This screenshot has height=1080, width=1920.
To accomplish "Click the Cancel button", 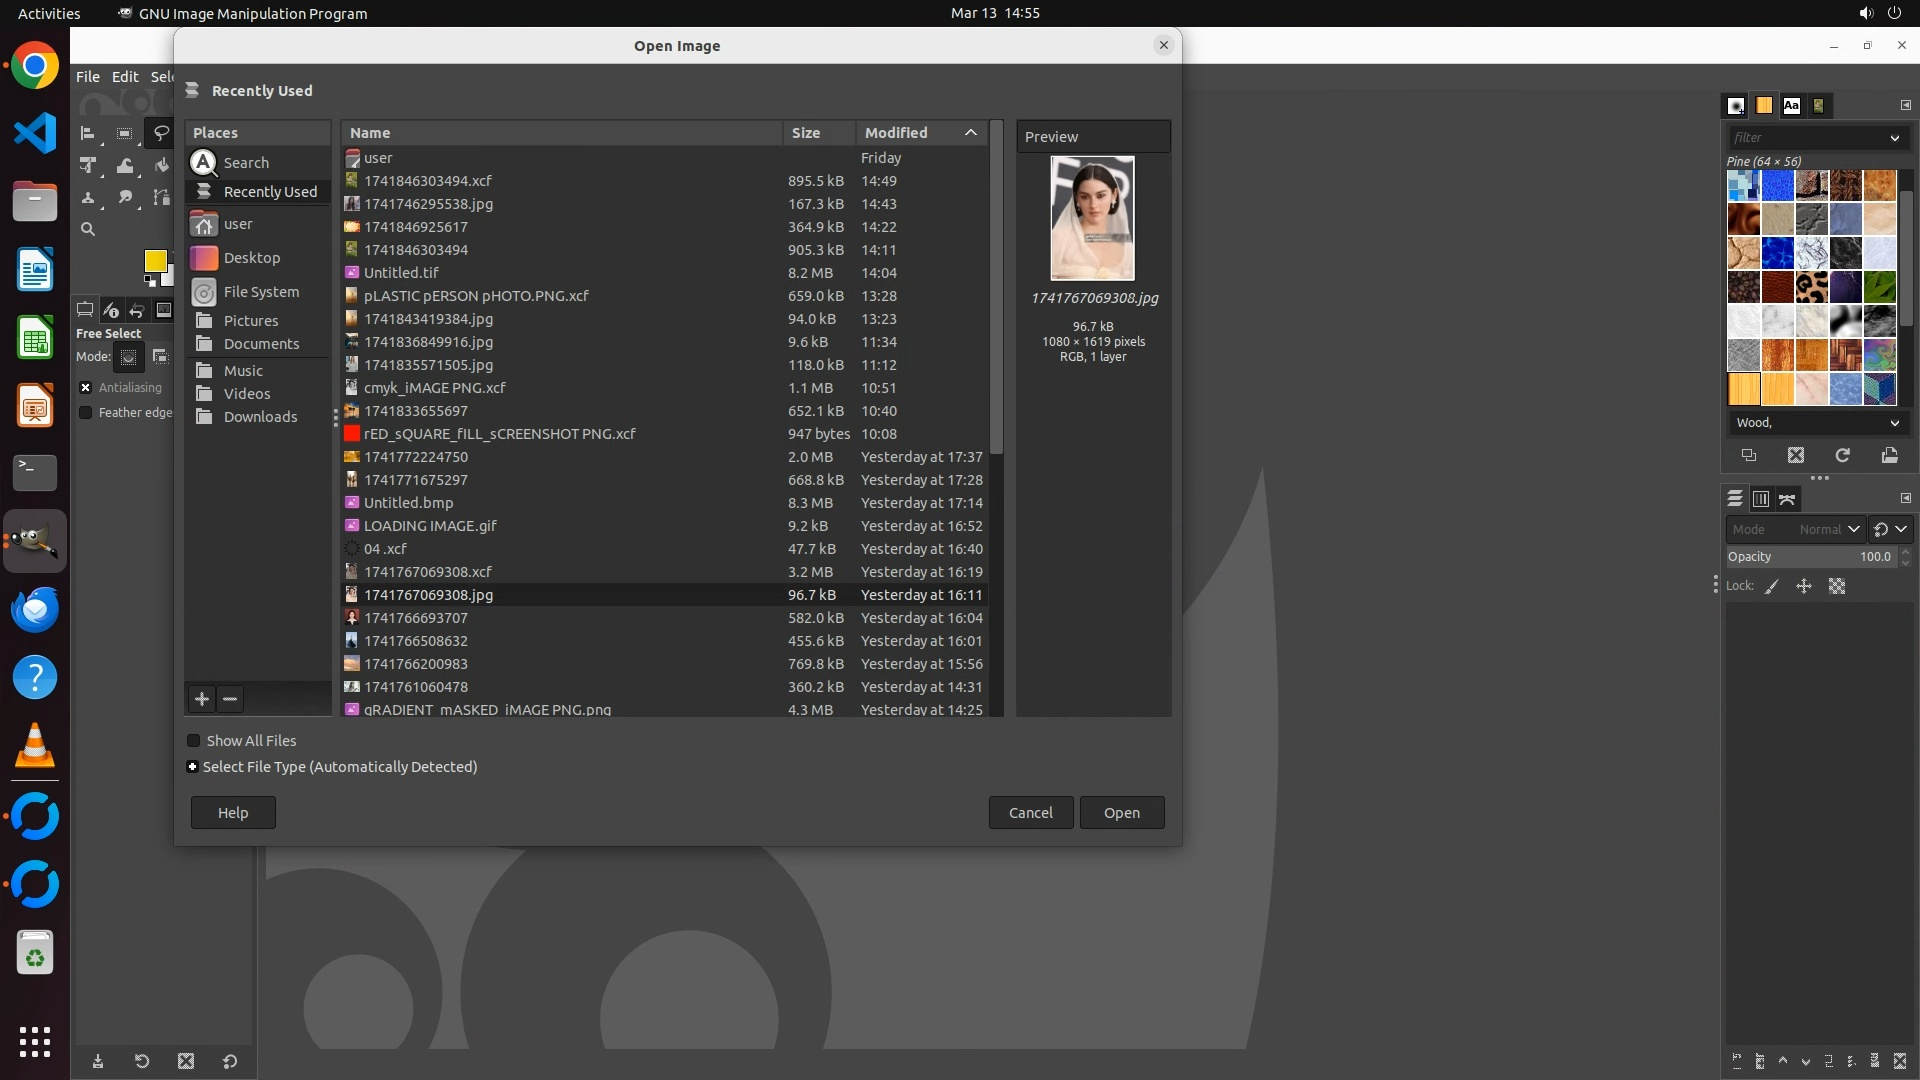I will click(1030, 813).
